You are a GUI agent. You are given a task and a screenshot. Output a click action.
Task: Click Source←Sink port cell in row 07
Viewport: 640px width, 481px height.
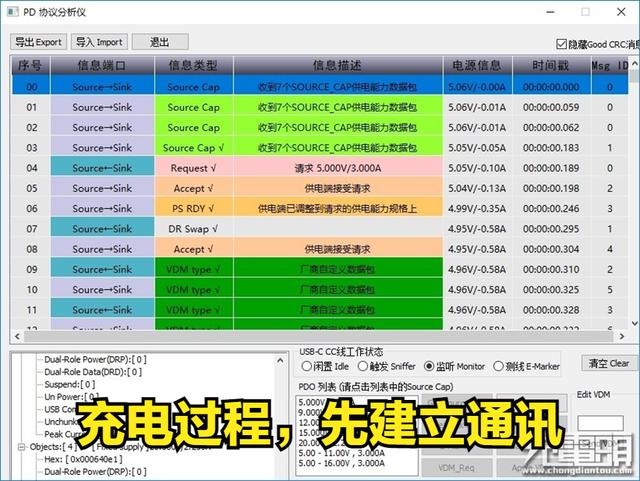coord(102,229)
